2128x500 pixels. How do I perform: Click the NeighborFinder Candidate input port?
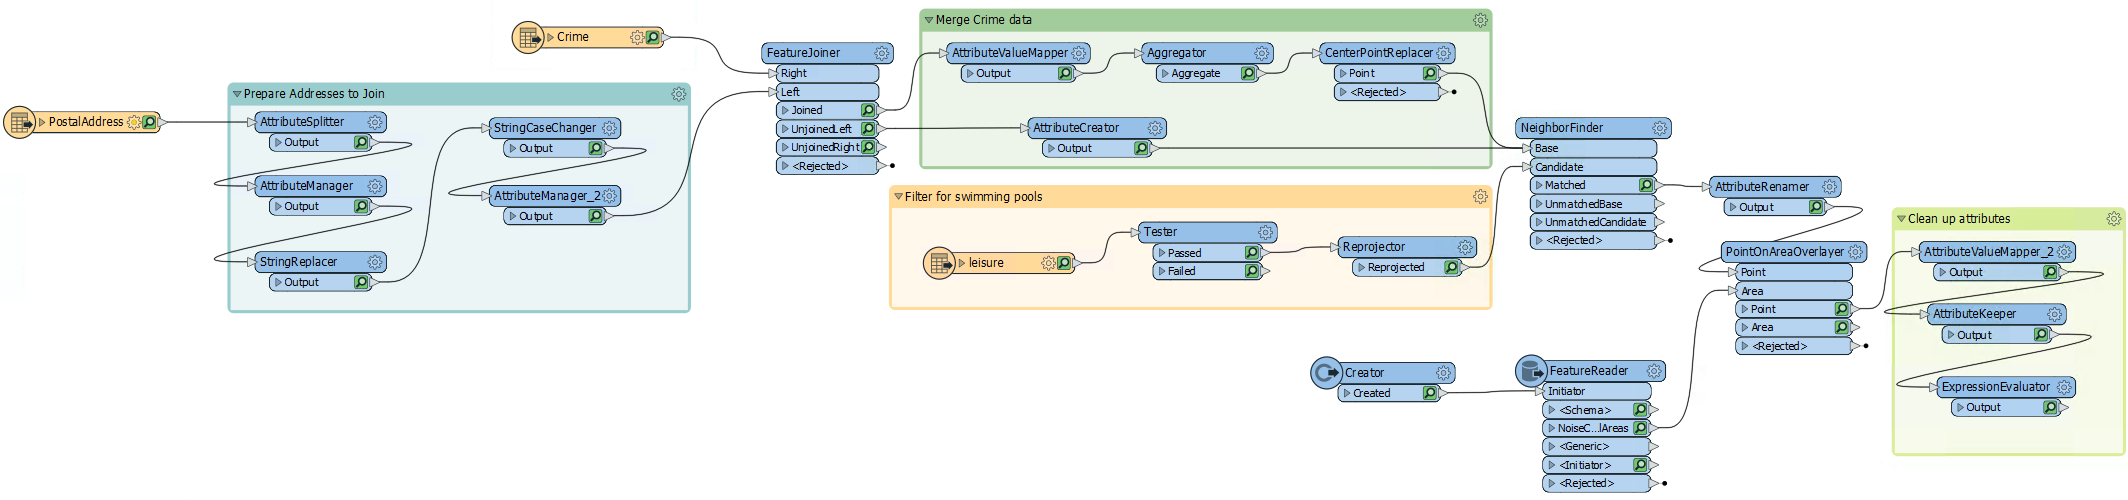[x=1593, y=167]
